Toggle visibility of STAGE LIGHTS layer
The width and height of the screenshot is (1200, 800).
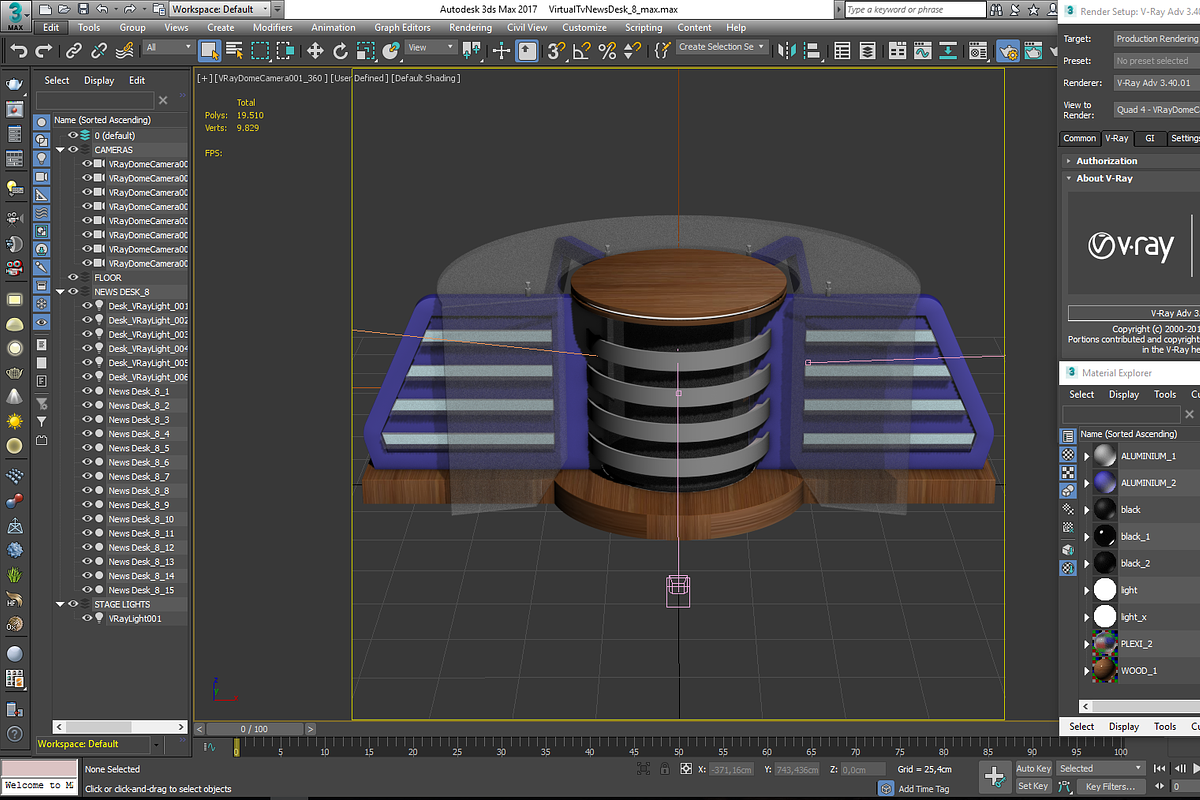[x=73, y=604]
